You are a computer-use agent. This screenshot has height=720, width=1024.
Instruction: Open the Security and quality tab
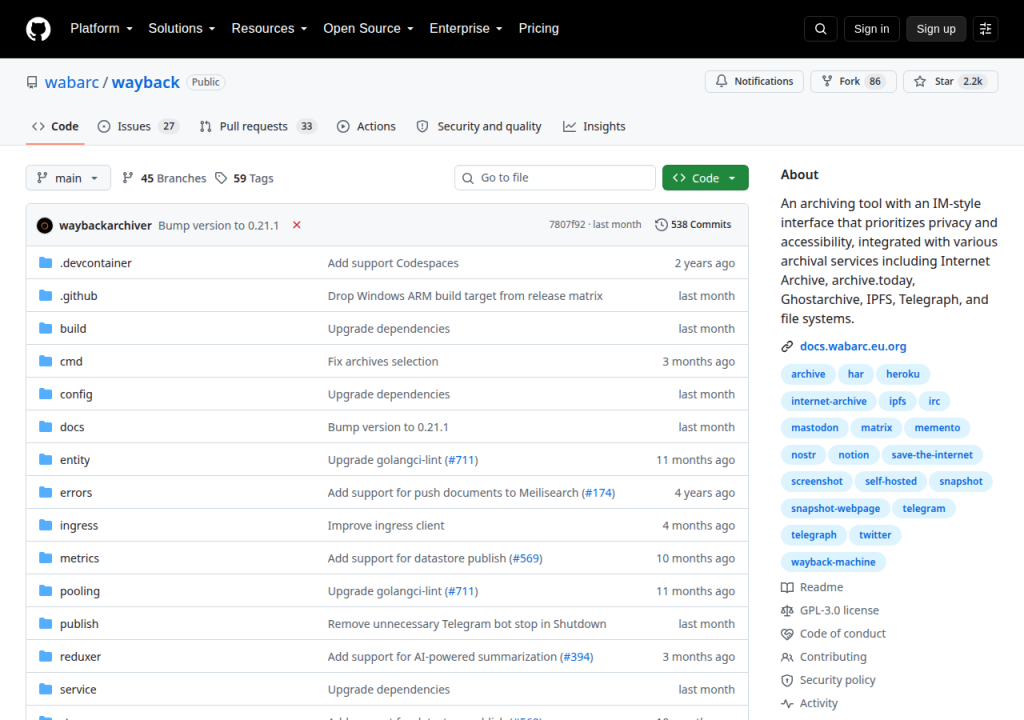coord(479,127)
